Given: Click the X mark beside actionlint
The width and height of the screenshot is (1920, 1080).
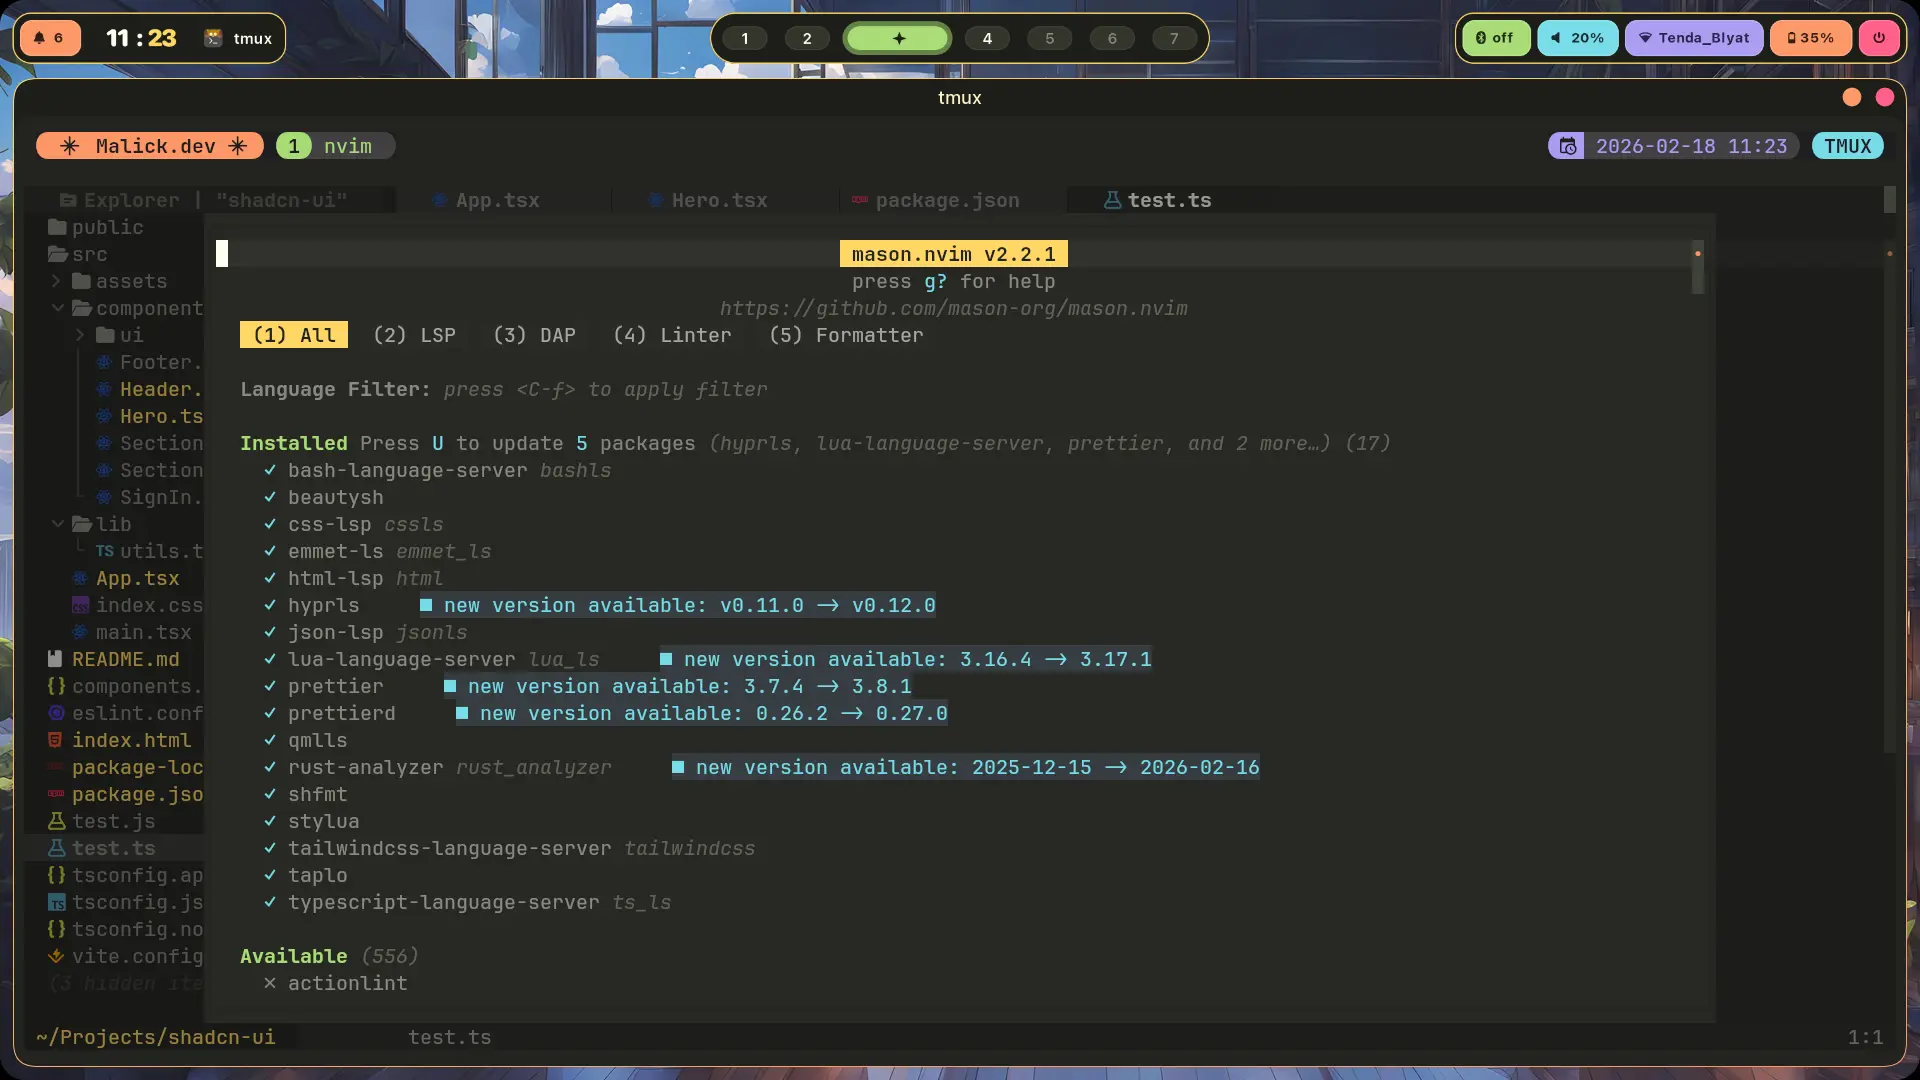Looking at the screenshot, I should [x=270, y=983].
